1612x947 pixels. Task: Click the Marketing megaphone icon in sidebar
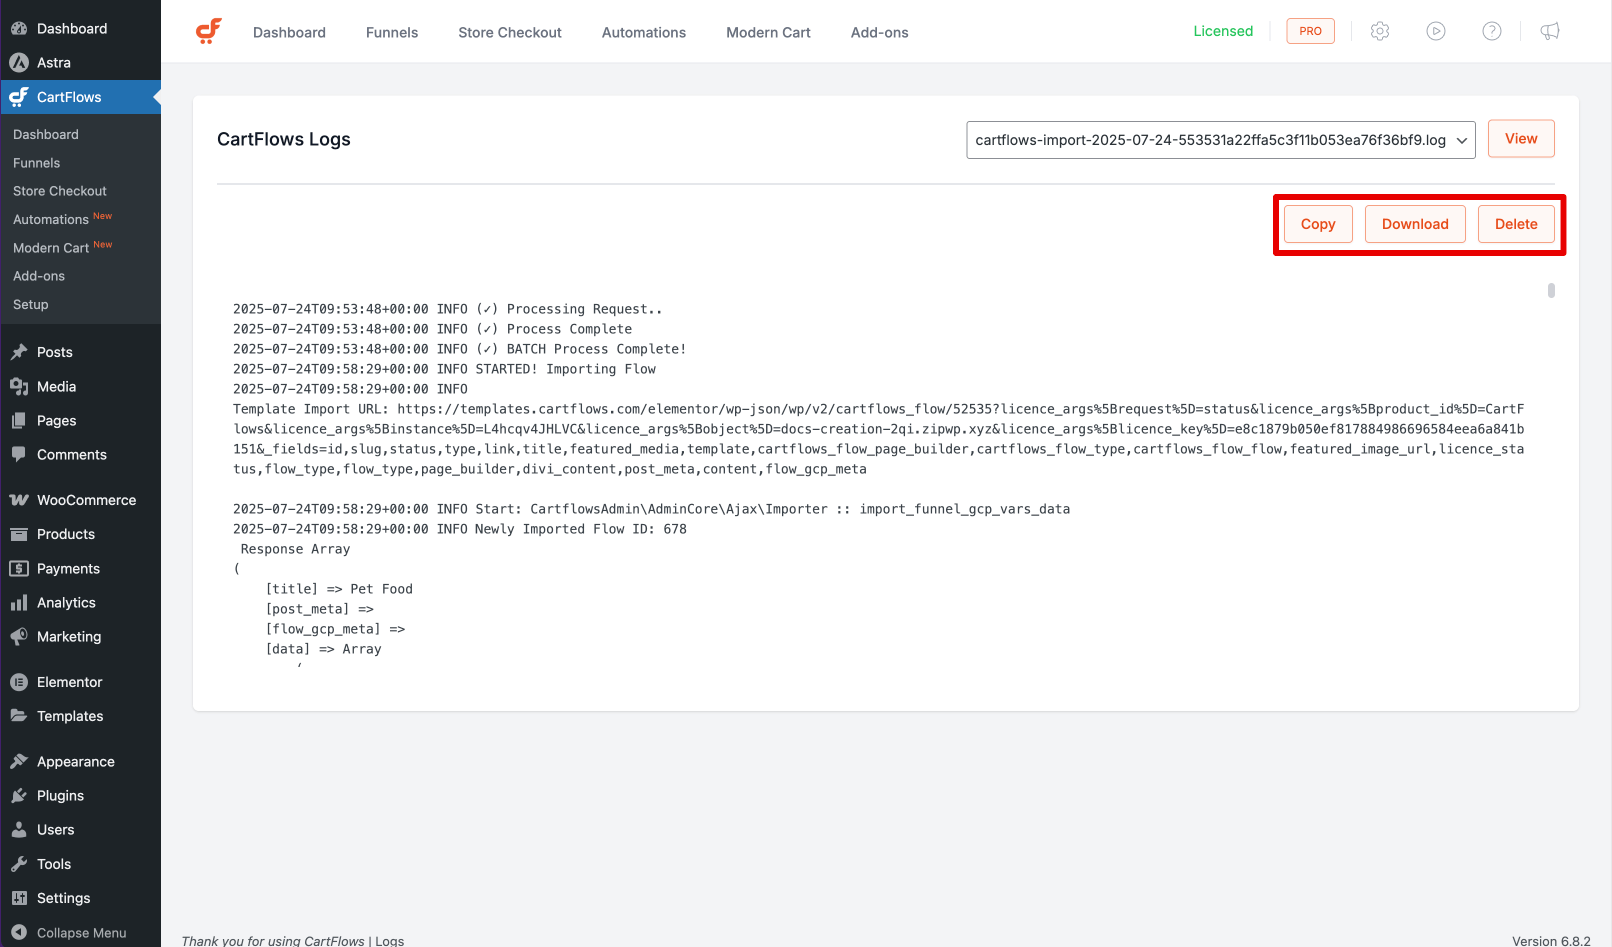click(19, 636)
